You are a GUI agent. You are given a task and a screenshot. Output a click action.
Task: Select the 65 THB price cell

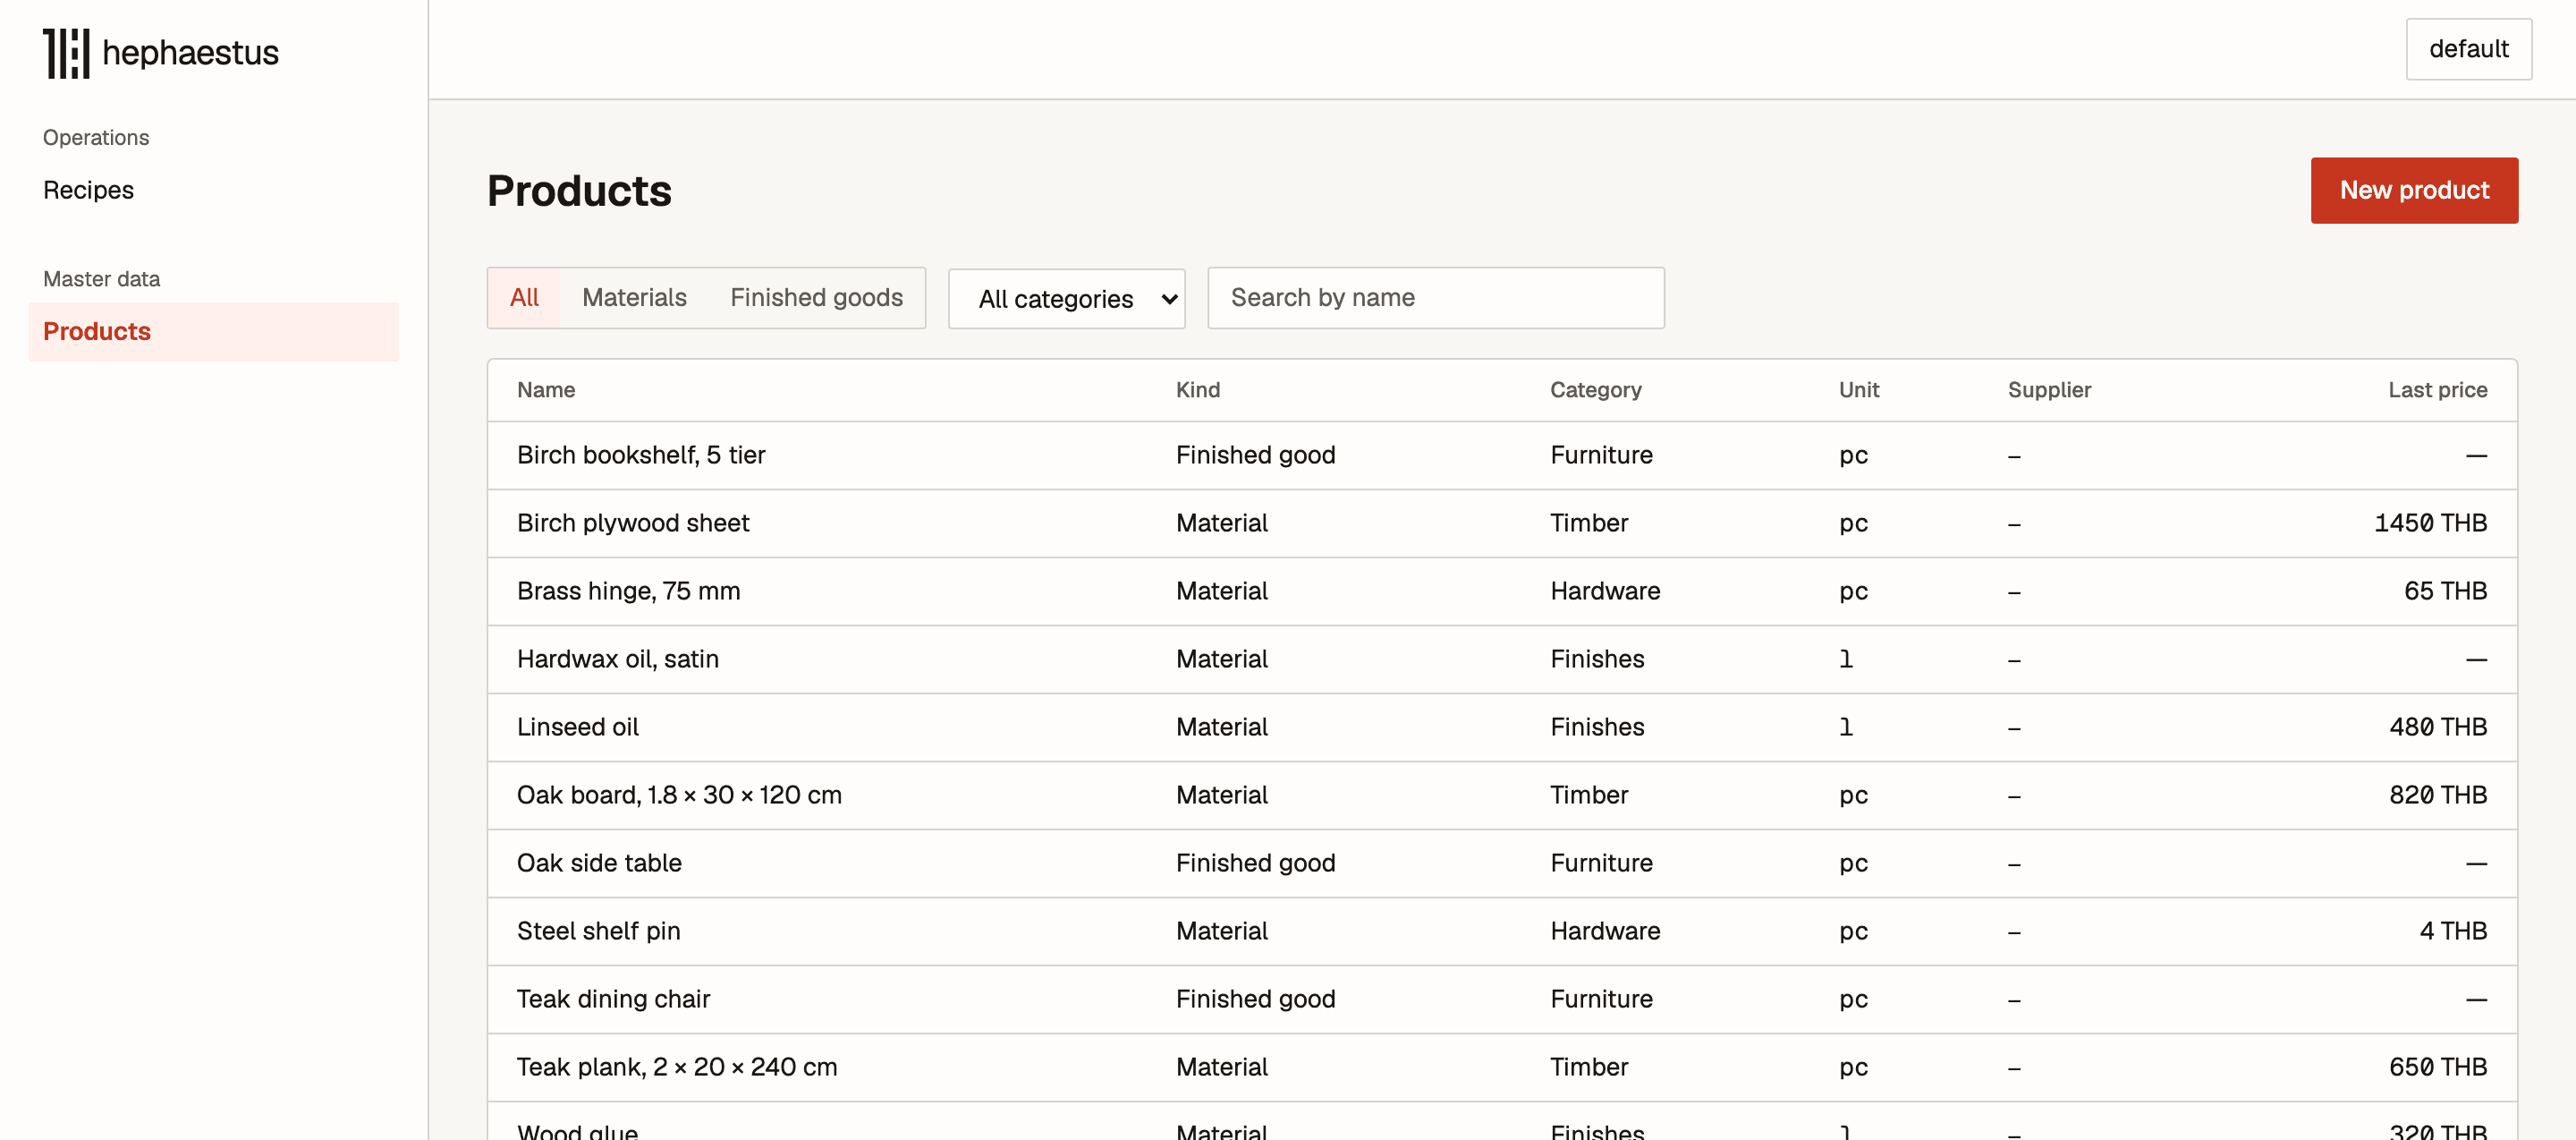tap(2445, 591)
